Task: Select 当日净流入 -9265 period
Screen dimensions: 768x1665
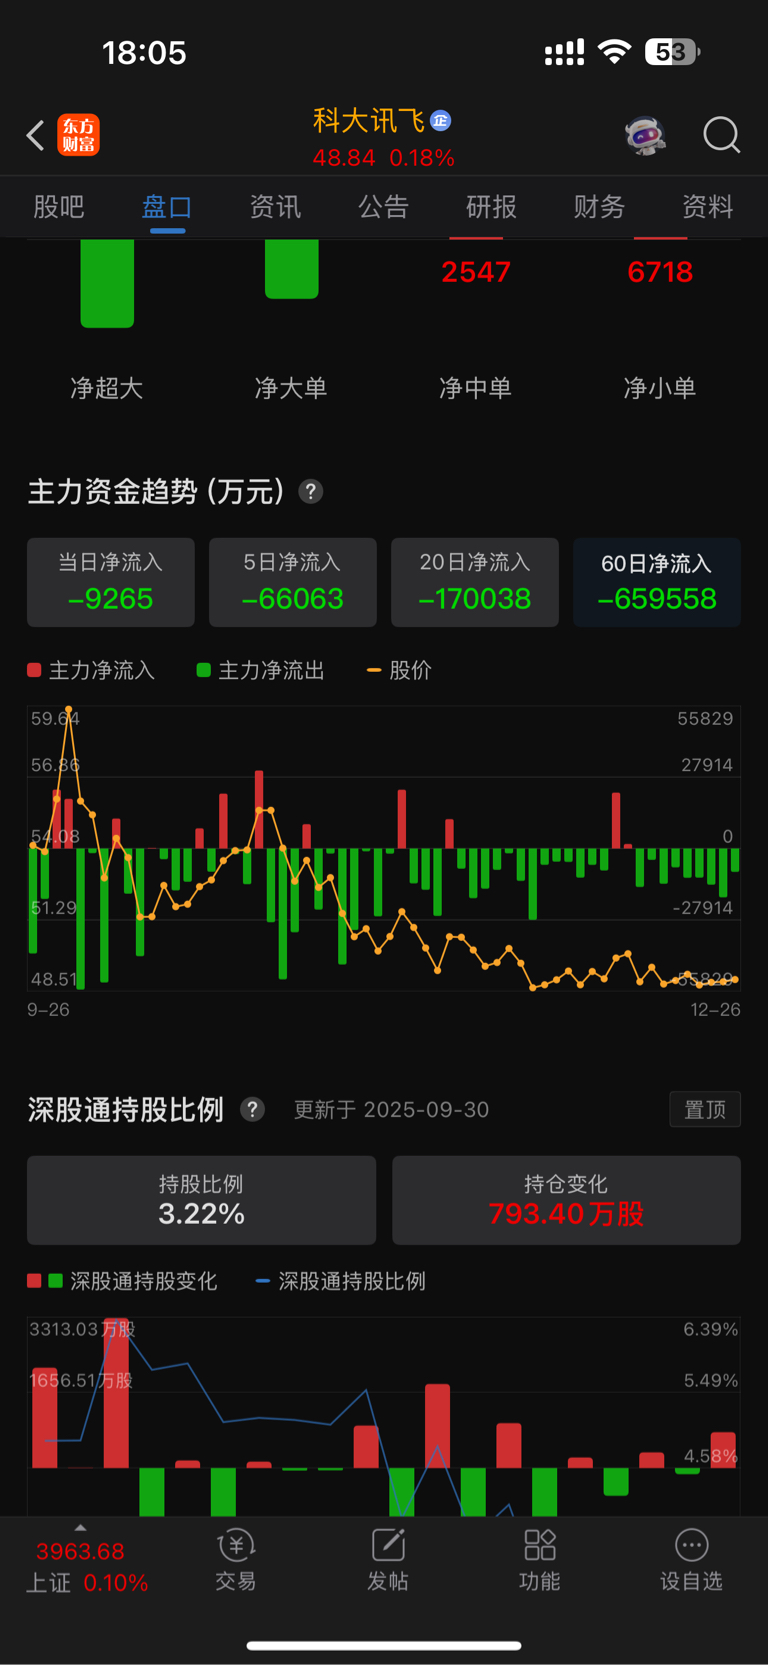Action: (111, 582)
